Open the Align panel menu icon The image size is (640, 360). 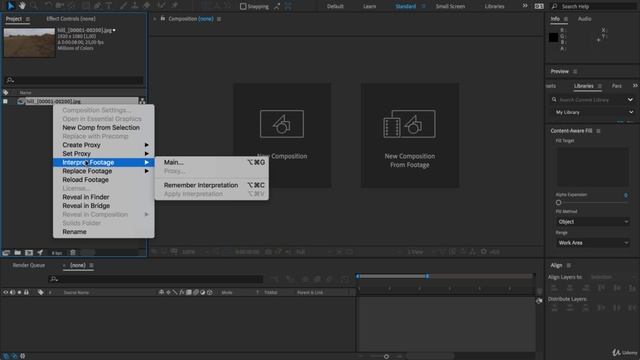point(569,265)
